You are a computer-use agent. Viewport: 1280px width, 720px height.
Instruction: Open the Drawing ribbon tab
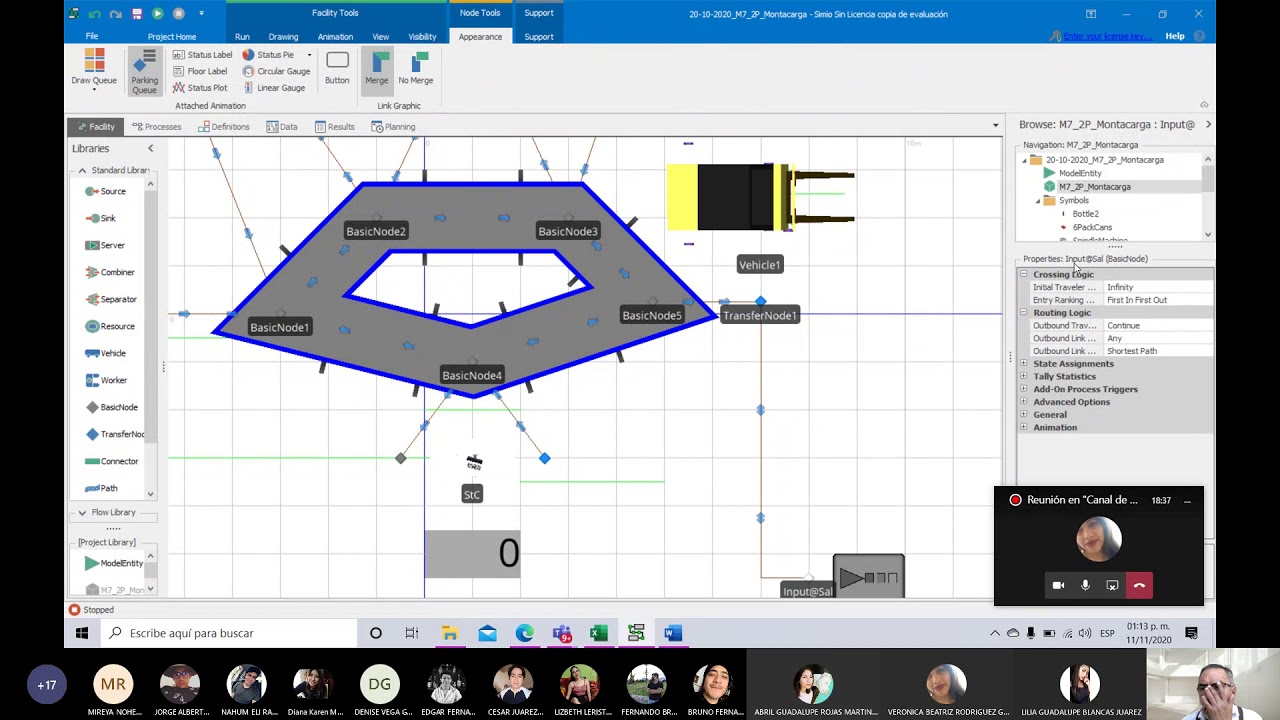click(x=283, y=37)
